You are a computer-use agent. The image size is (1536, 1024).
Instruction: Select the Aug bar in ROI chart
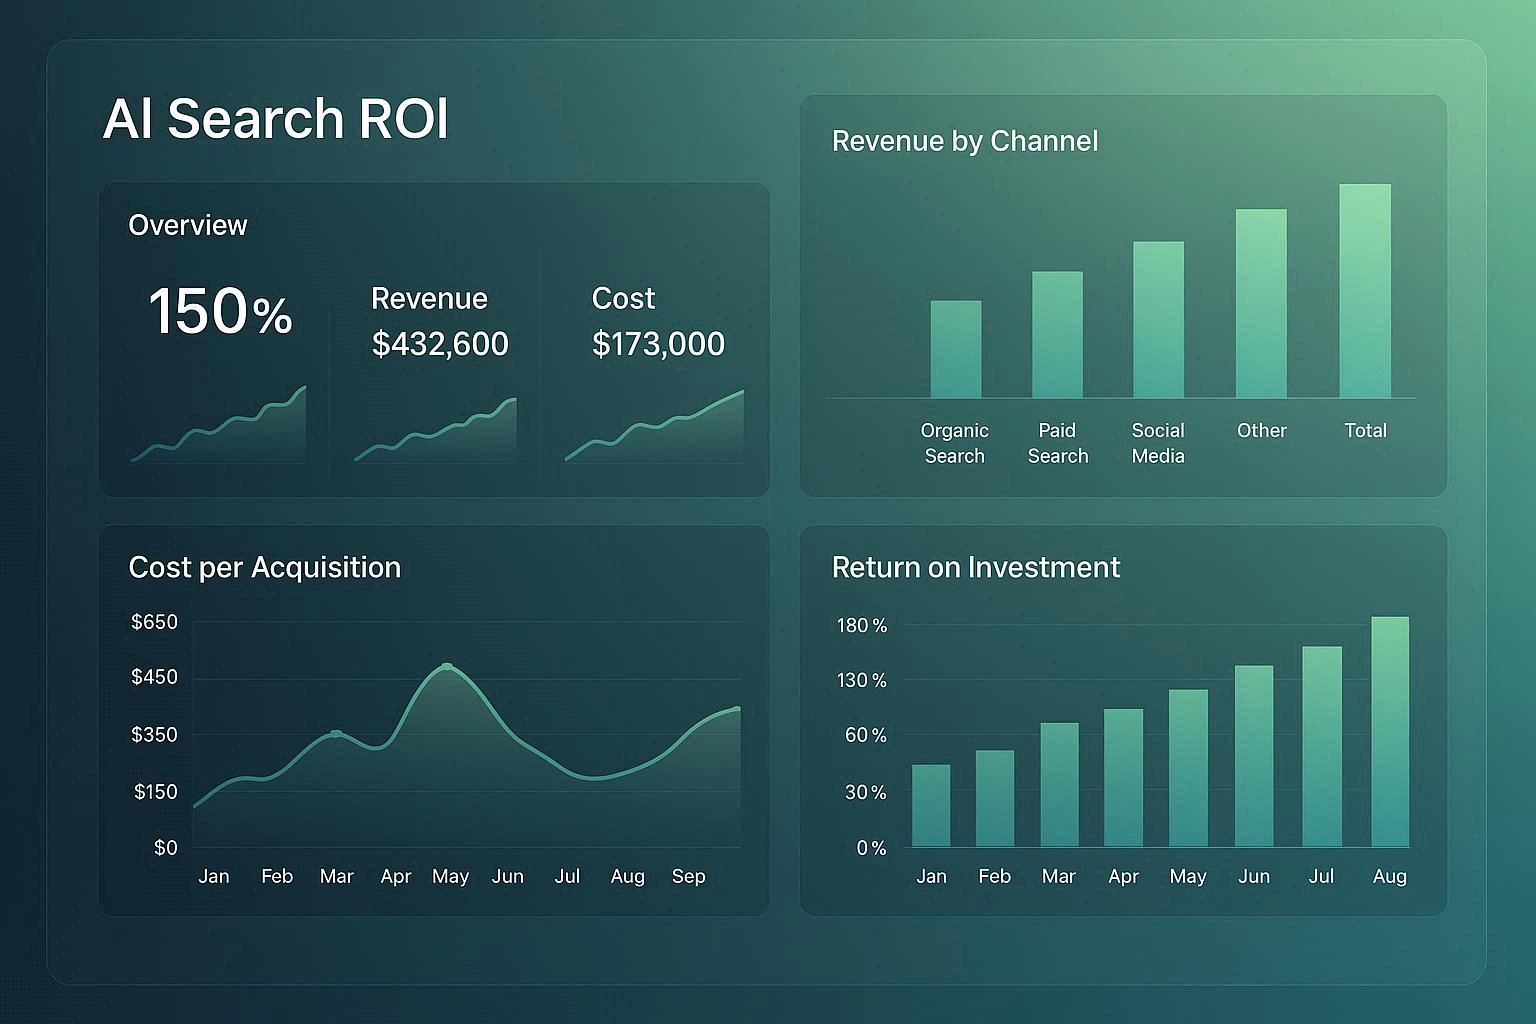click(1388, 732)
